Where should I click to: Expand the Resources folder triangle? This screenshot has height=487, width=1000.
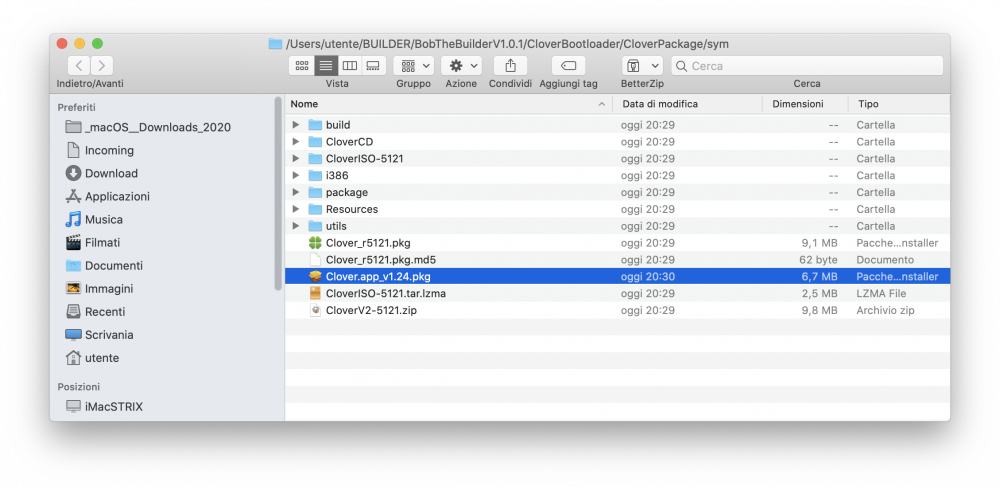tap(295, 209)
